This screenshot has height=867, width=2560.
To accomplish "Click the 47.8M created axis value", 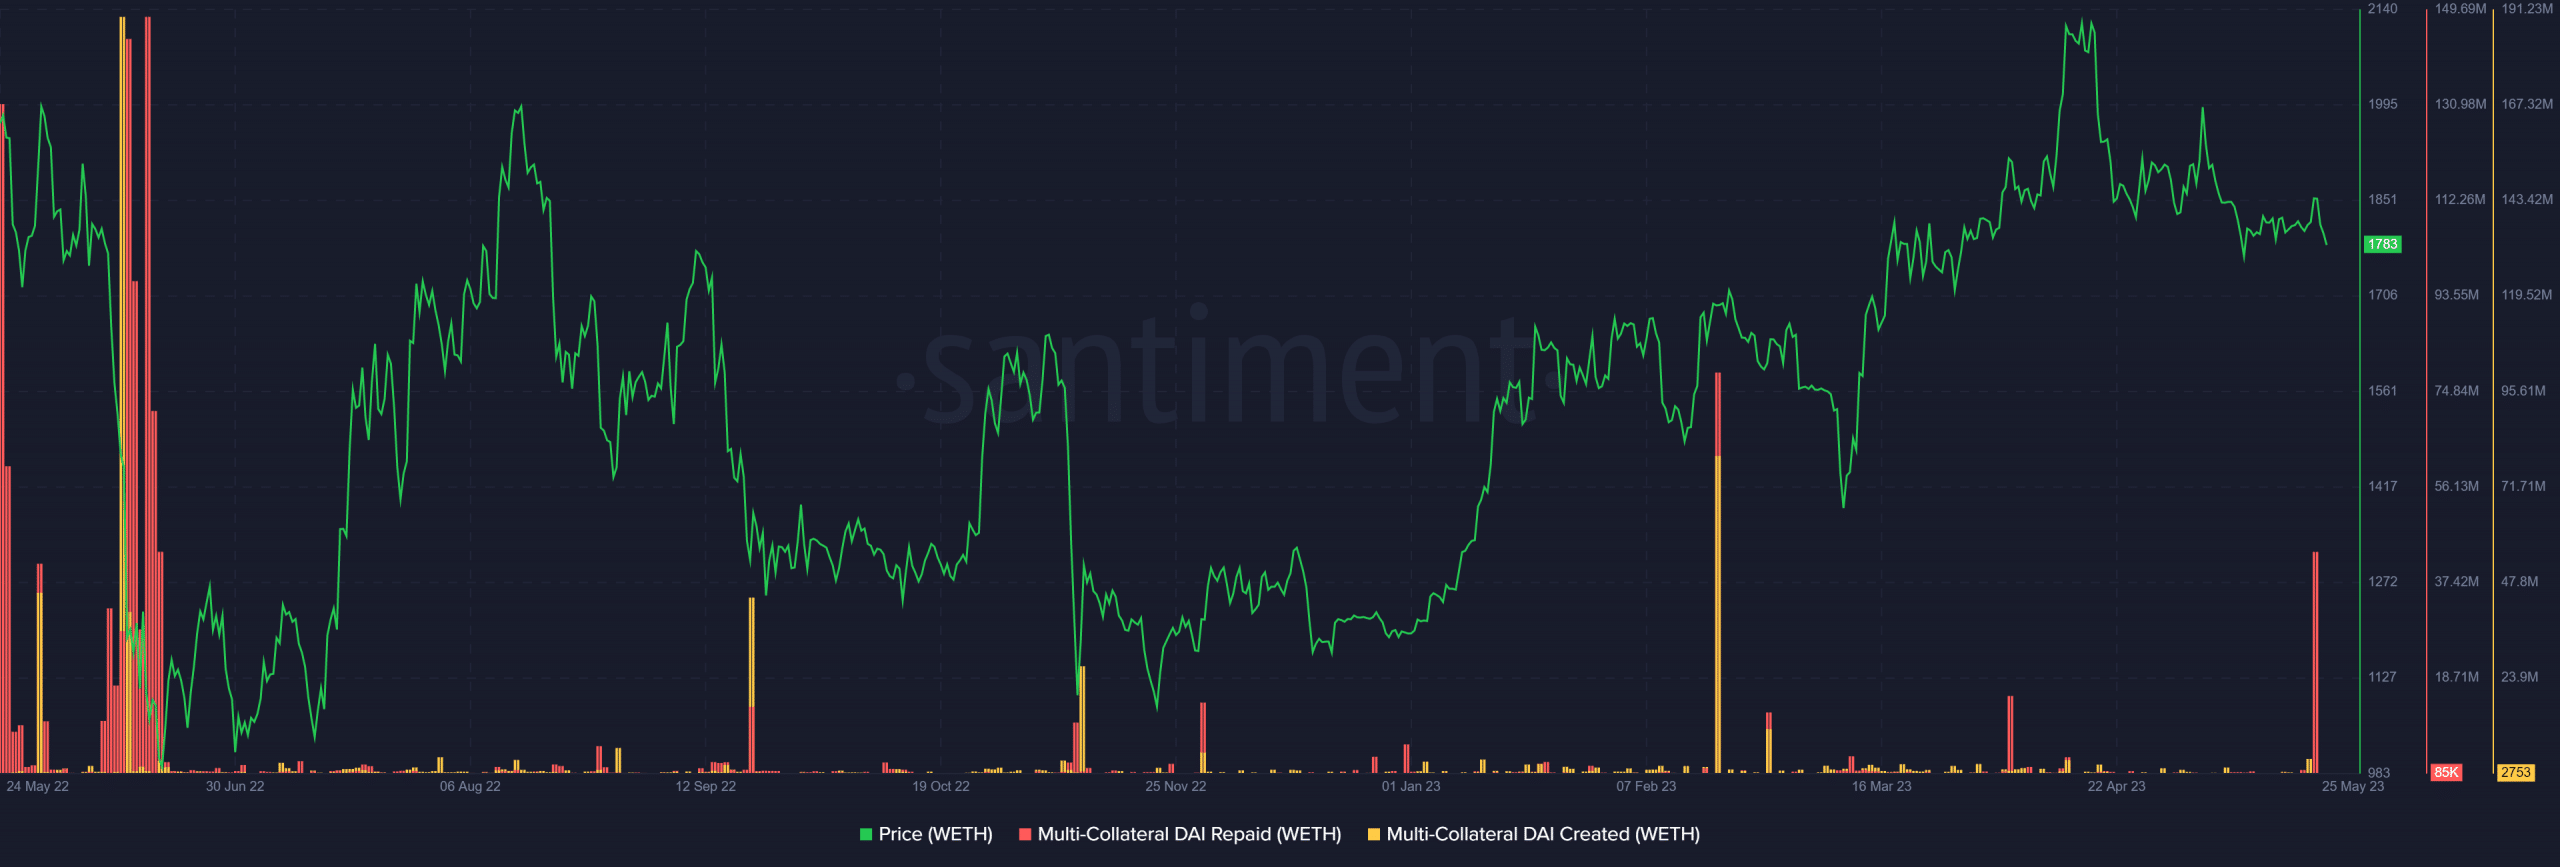I will (x=2519, y=581).
